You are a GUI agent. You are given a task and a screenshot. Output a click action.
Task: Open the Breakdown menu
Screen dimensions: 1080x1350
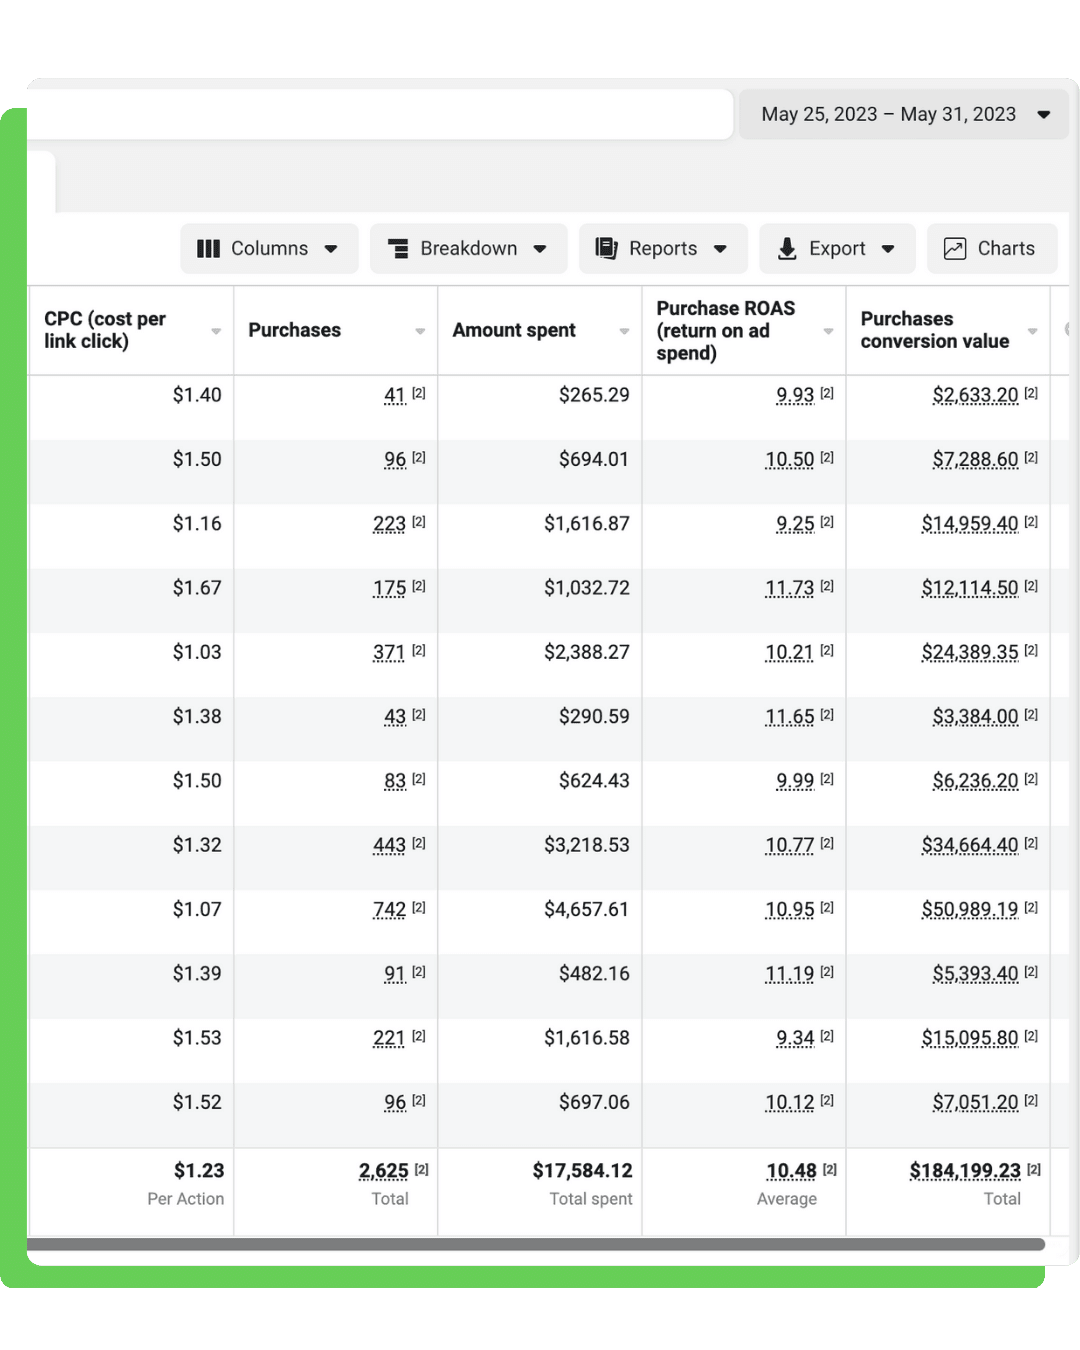tap(468, 249)
